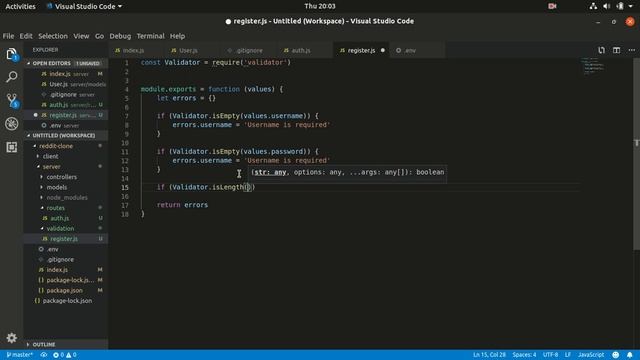Screen dimensions: 640x360
Task: Open the network icon in system tray
Action: [593, 6]
